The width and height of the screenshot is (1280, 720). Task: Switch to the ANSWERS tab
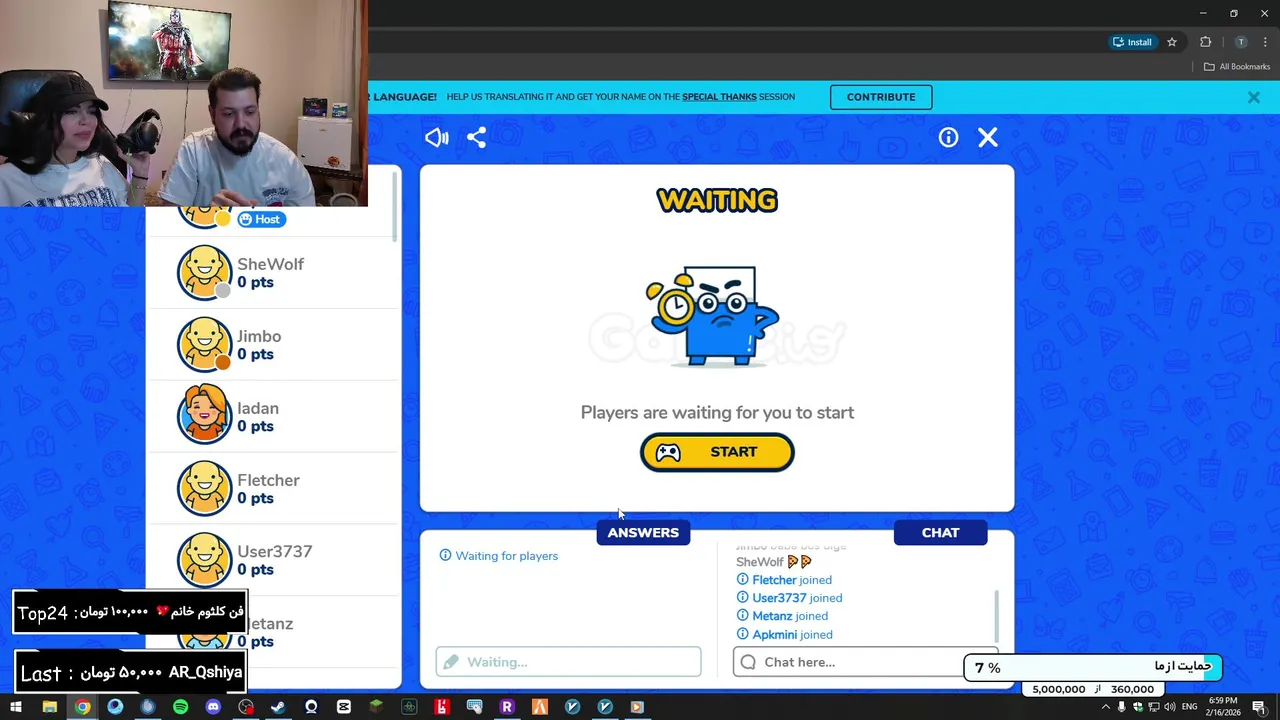[643, 533]
